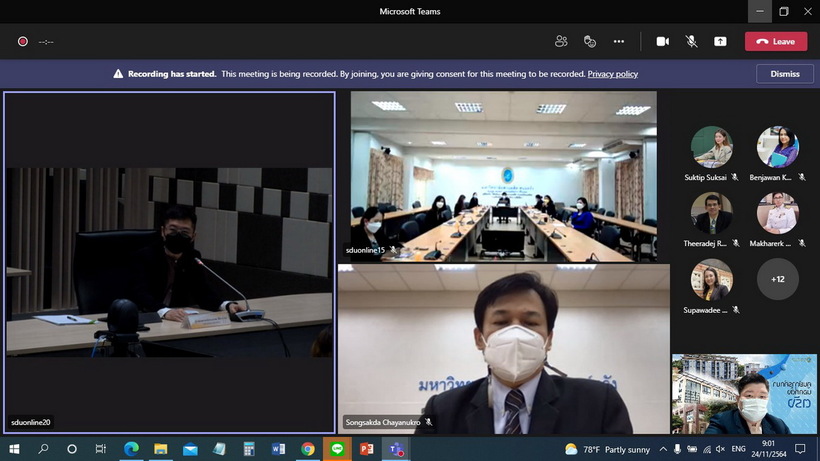Click the recording warning triangle icon
Image resolution: width=820 pixels, height=461 pixels.
[118, 74]
